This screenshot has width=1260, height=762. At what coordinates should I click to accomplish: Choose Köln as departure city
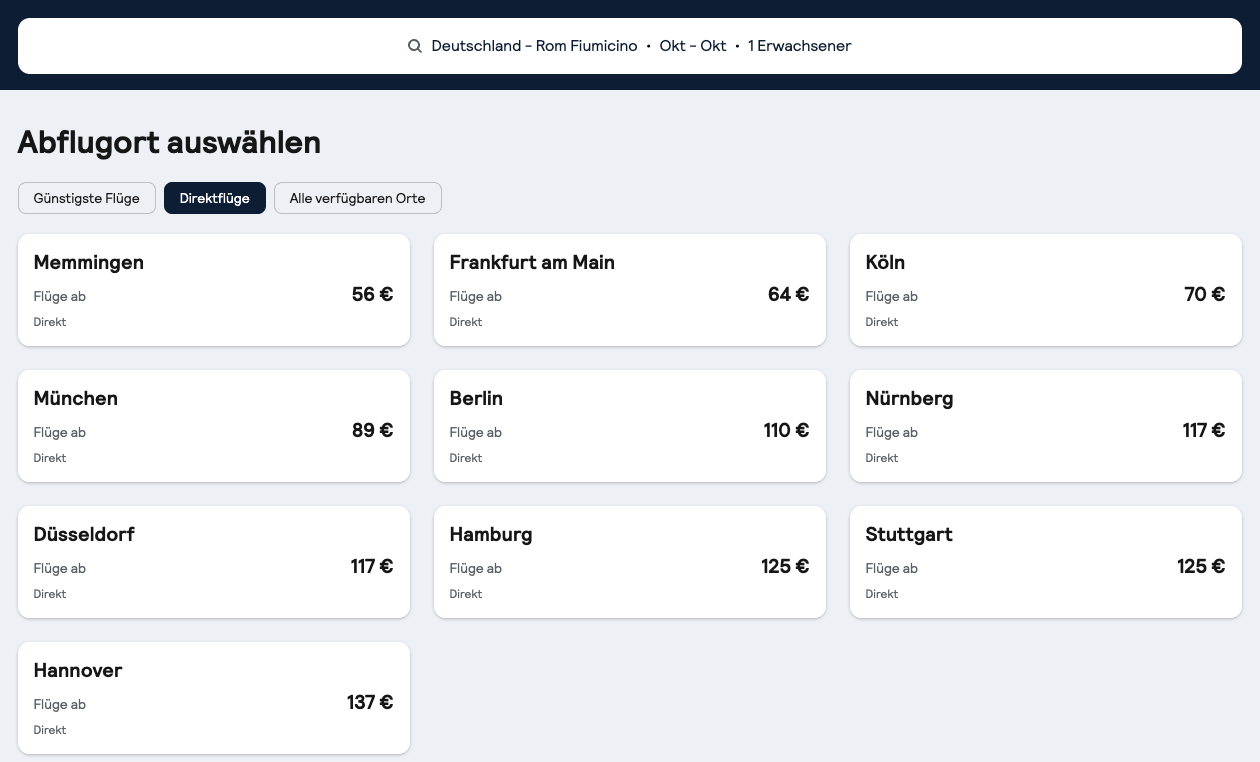tap(1046, 290)
